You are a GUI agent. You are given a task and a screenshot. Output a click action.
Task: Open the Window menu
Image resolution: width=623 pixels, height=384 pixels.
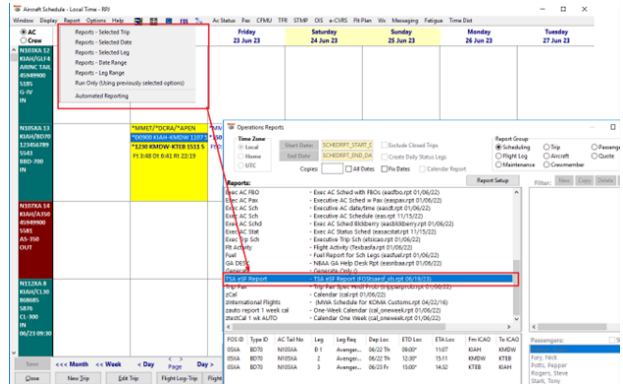pyautogui.click(x=23, y=21)
